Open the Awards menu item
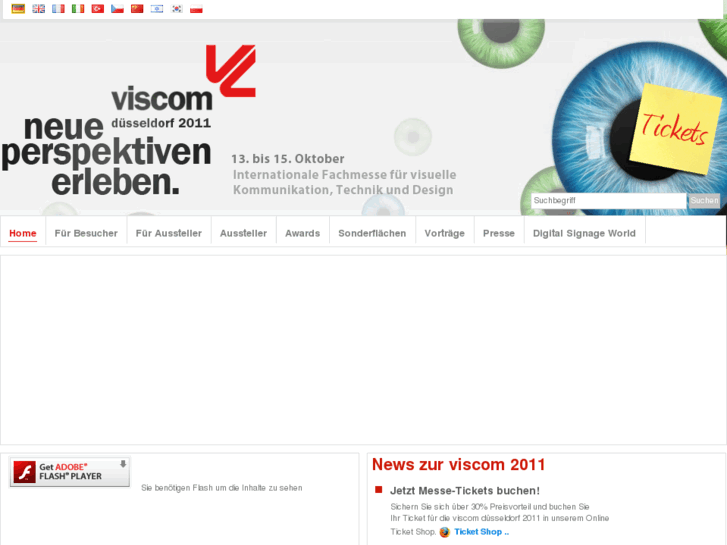This screenshot has height=545, width=727. click(302, 233)
